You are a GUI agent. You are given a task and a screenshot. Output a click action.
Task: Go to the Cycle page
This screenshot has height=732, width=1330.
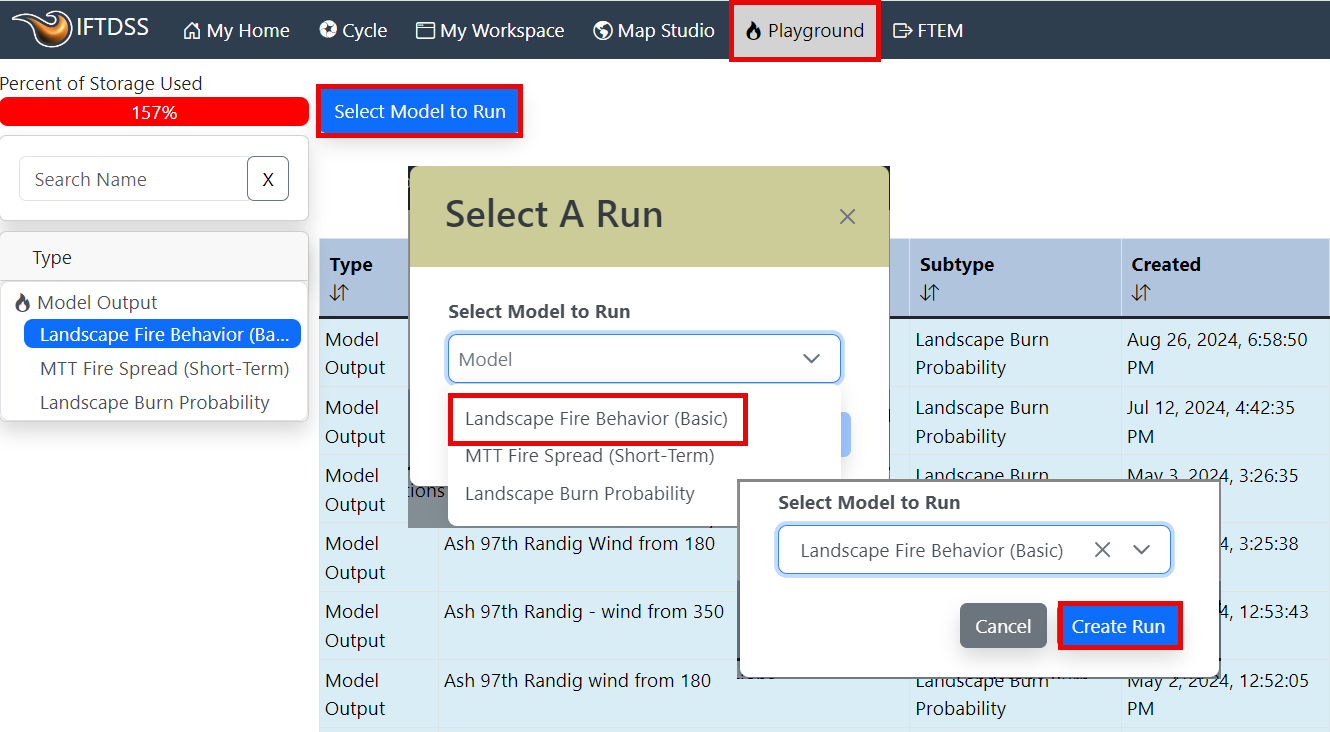(x=353, y=31)
